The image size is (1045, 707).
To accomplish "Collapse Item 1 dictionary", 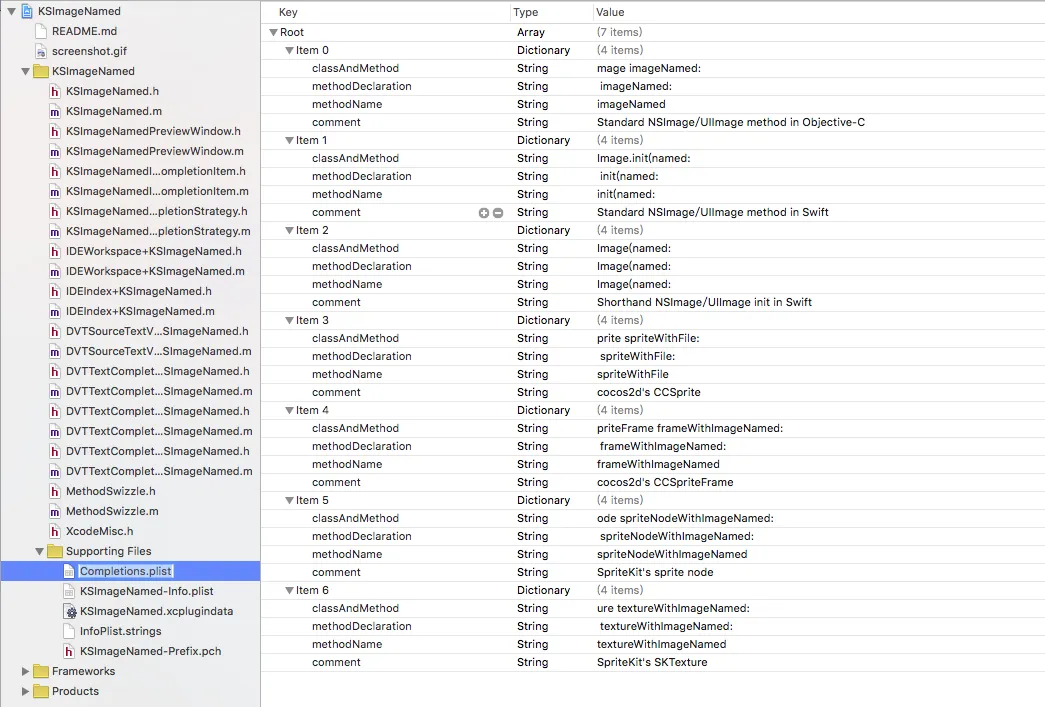I will pyautogui.click(x=289, y=140).
